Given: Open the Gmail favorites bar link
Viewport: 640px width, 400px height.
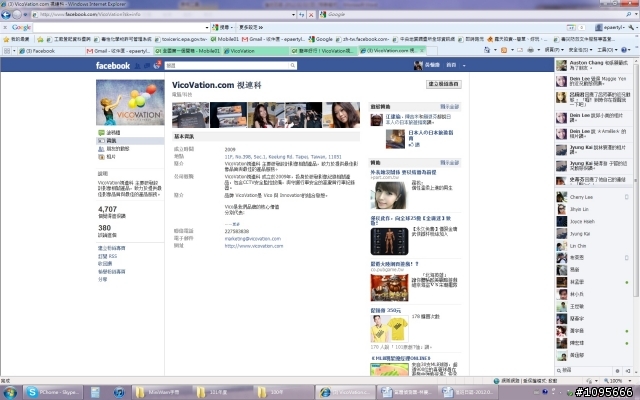Looking at the screenshot, I should pos(273,39).
